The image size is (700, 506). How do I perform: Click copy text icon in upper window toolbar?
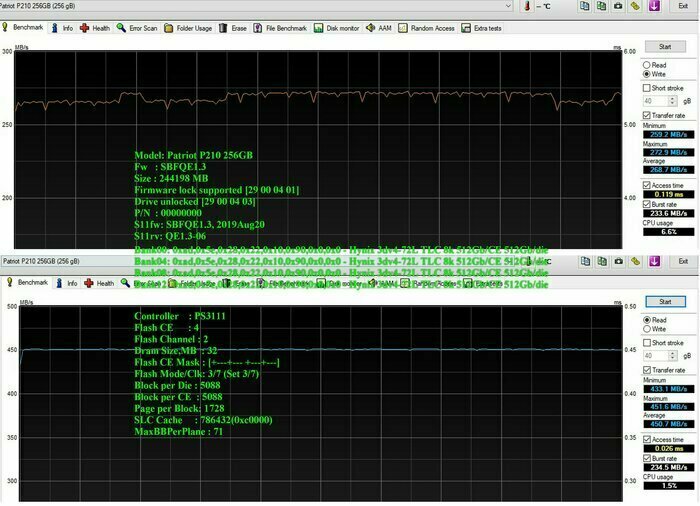click(584, 6)
